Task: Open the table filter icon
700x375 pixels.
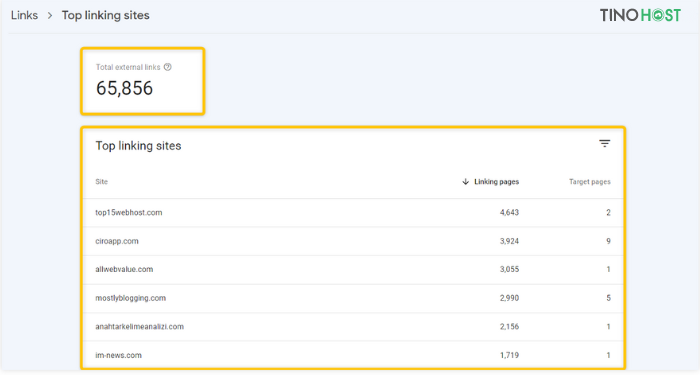Action: point(604,143)
